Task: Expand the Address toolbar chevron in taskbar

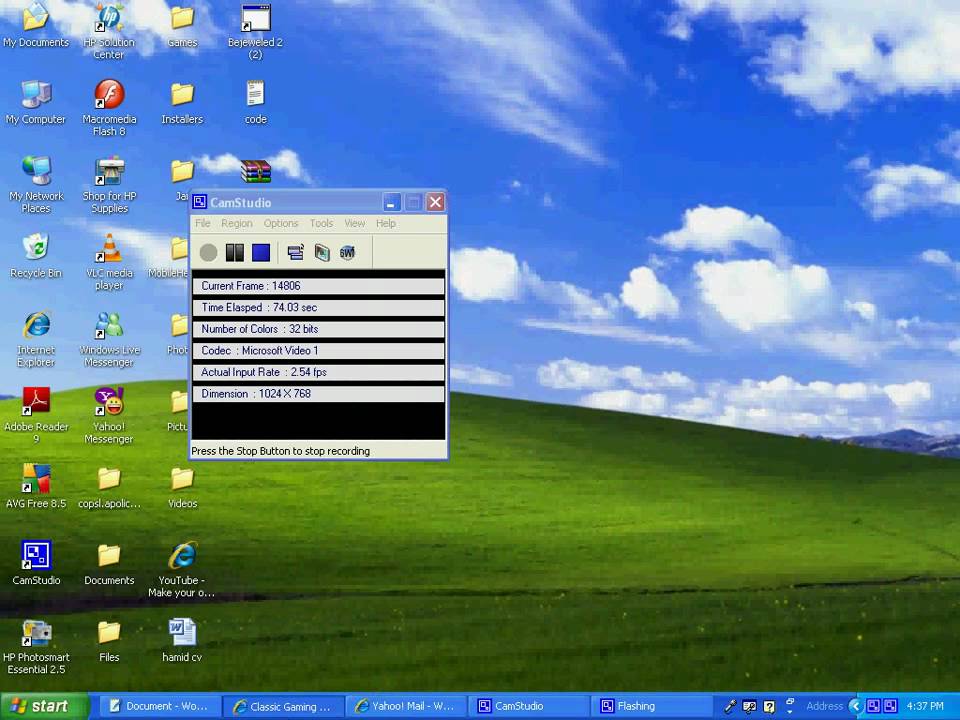Action: [x=855, y=706]
